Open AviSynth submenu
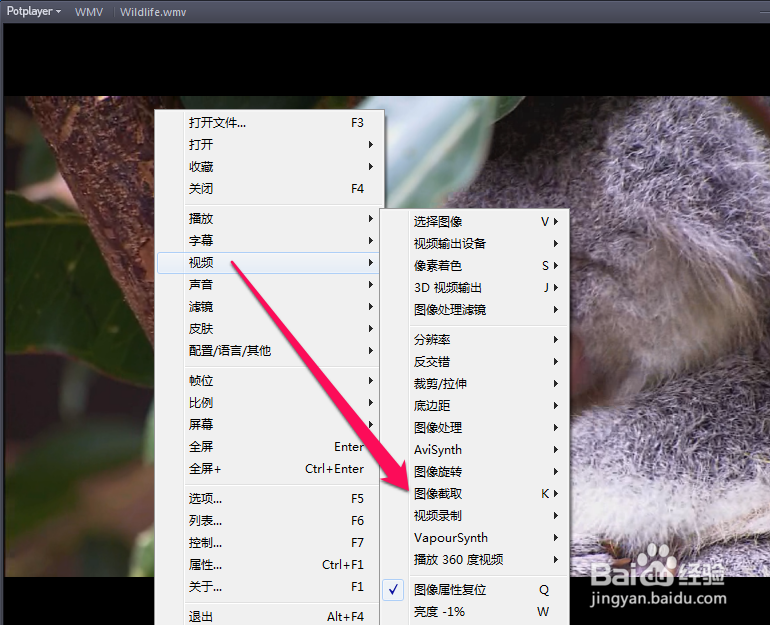770x625 pixels. (475, 450)
